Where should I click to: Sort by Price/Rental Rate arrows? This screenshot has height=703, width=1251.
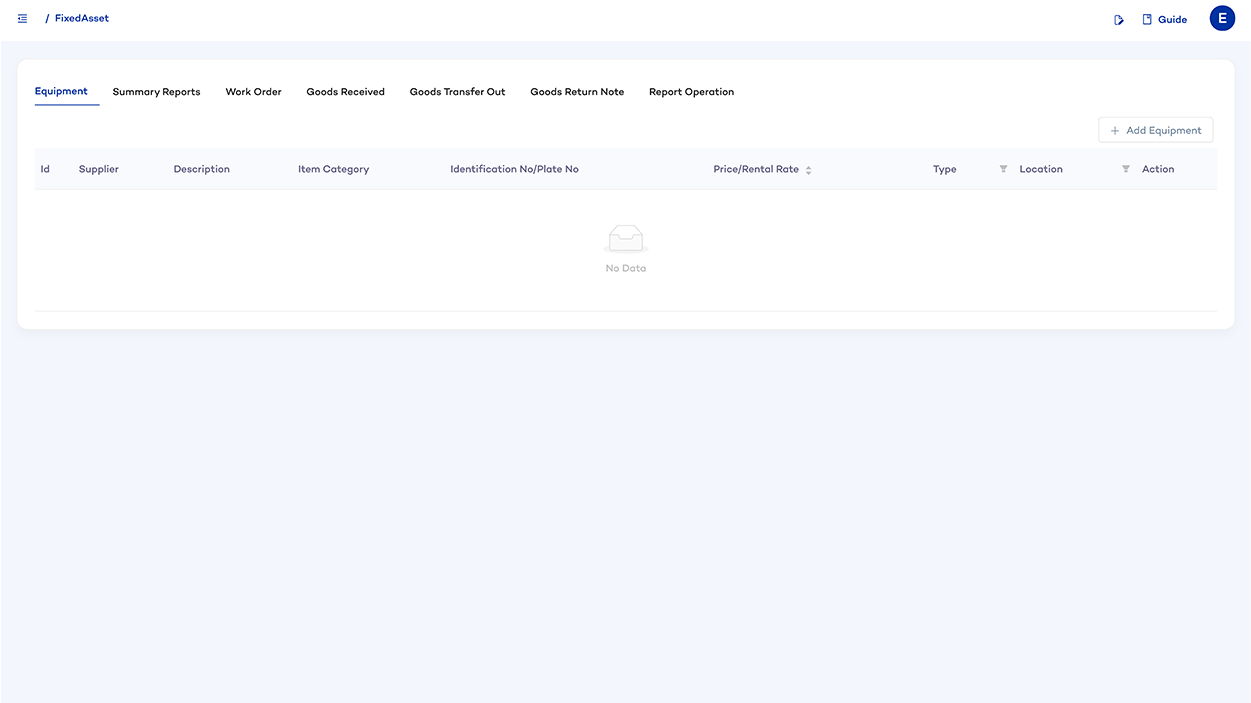point(808,170)
